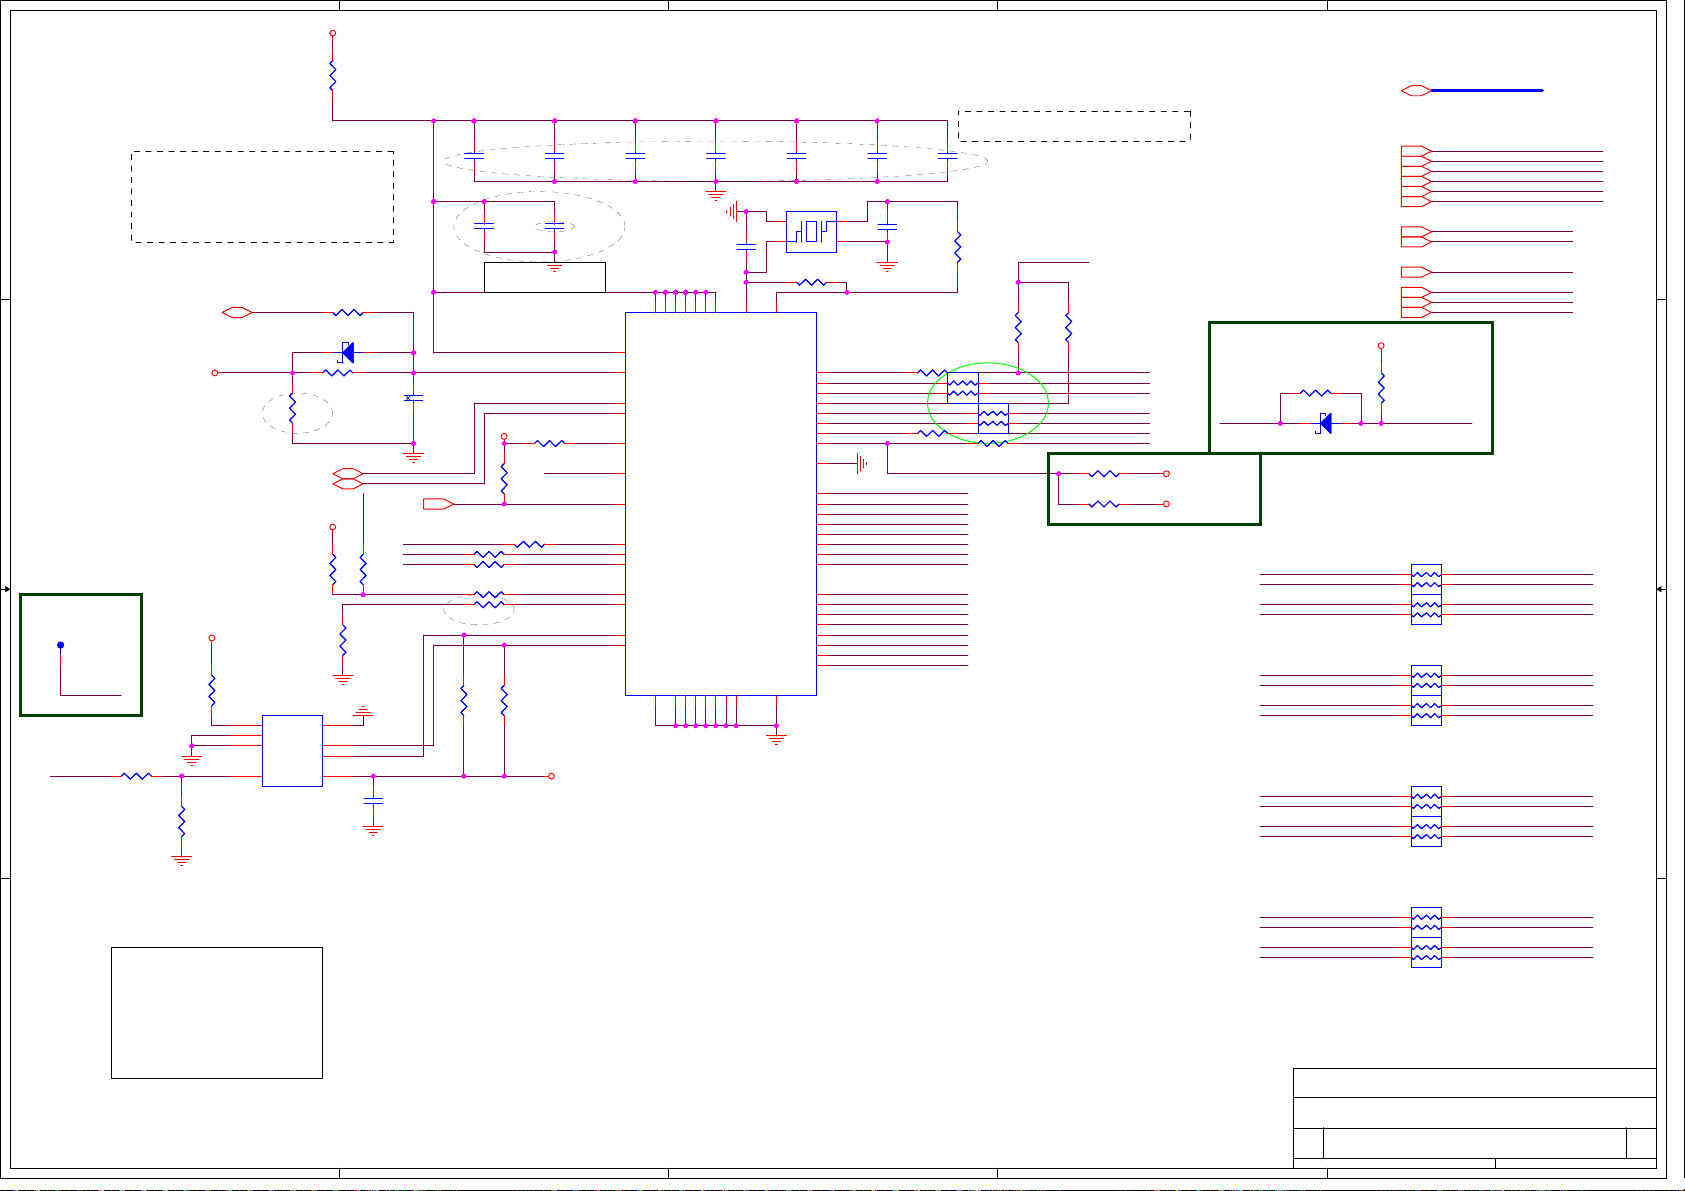Select the resistor above the boxed diode
This screenshot has width=1685, height=1191.
pyautogui.click(x=1316, y=393)
